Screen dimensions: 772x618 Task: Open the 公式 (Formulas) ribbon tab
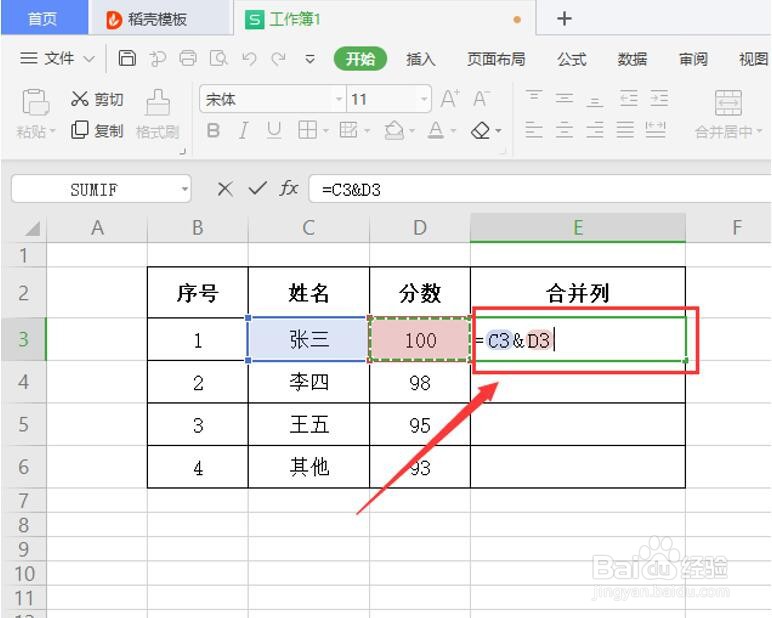click(x=572, y=59)
